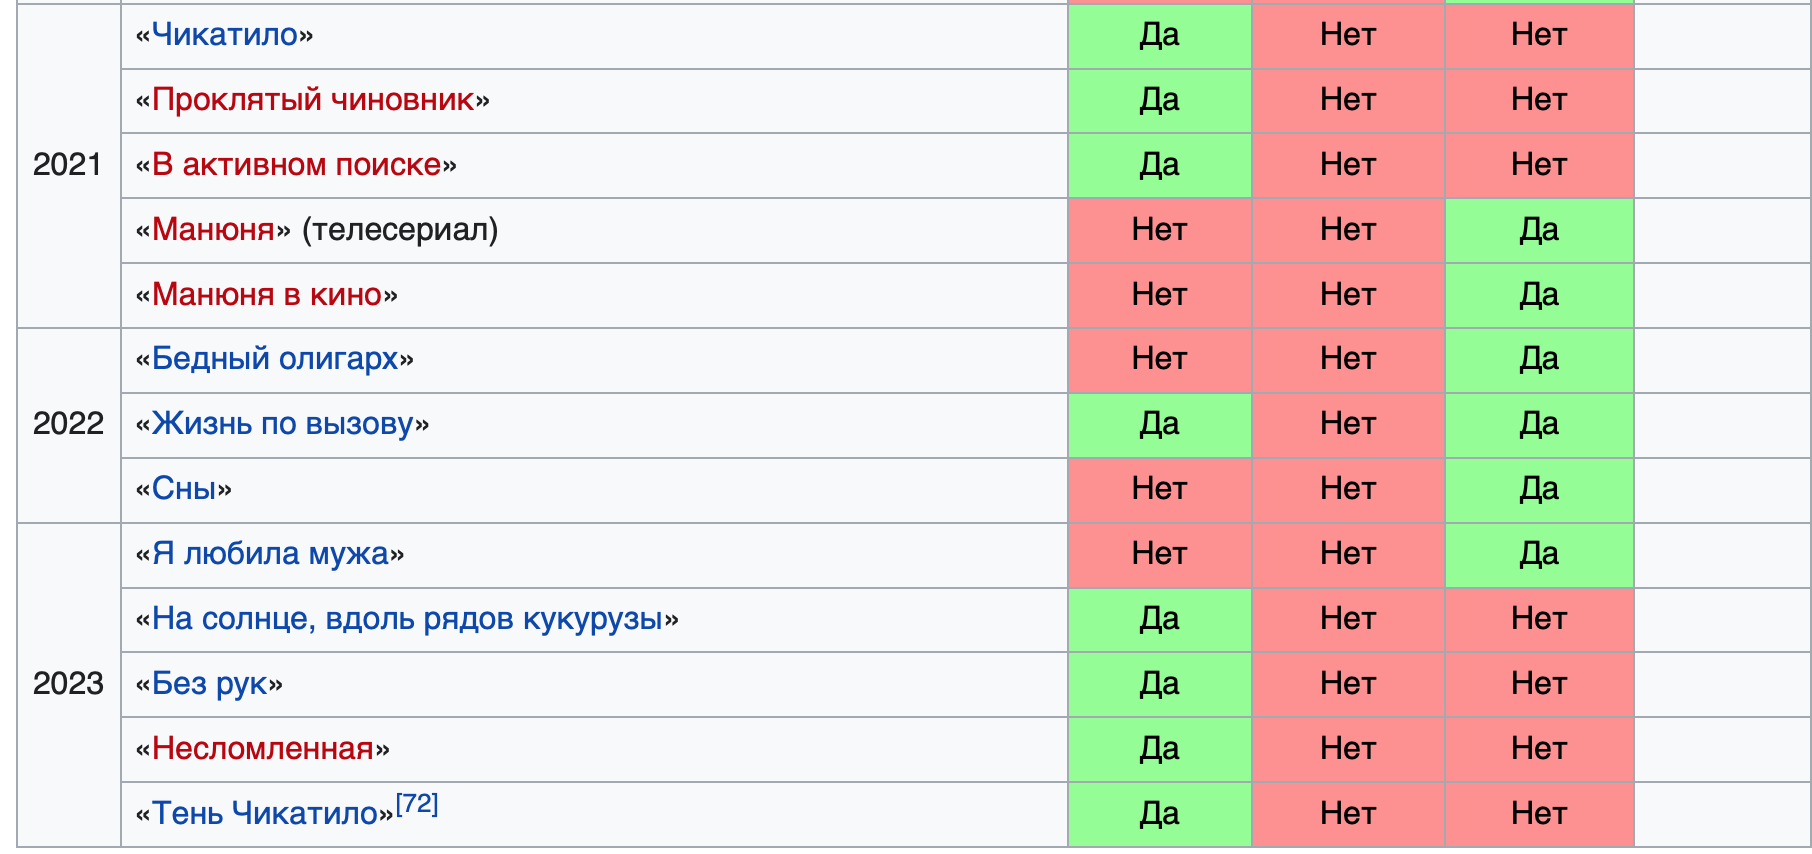
Task: Click green «Да» cell in «Чикатило» row
Action: [1160, 36]
